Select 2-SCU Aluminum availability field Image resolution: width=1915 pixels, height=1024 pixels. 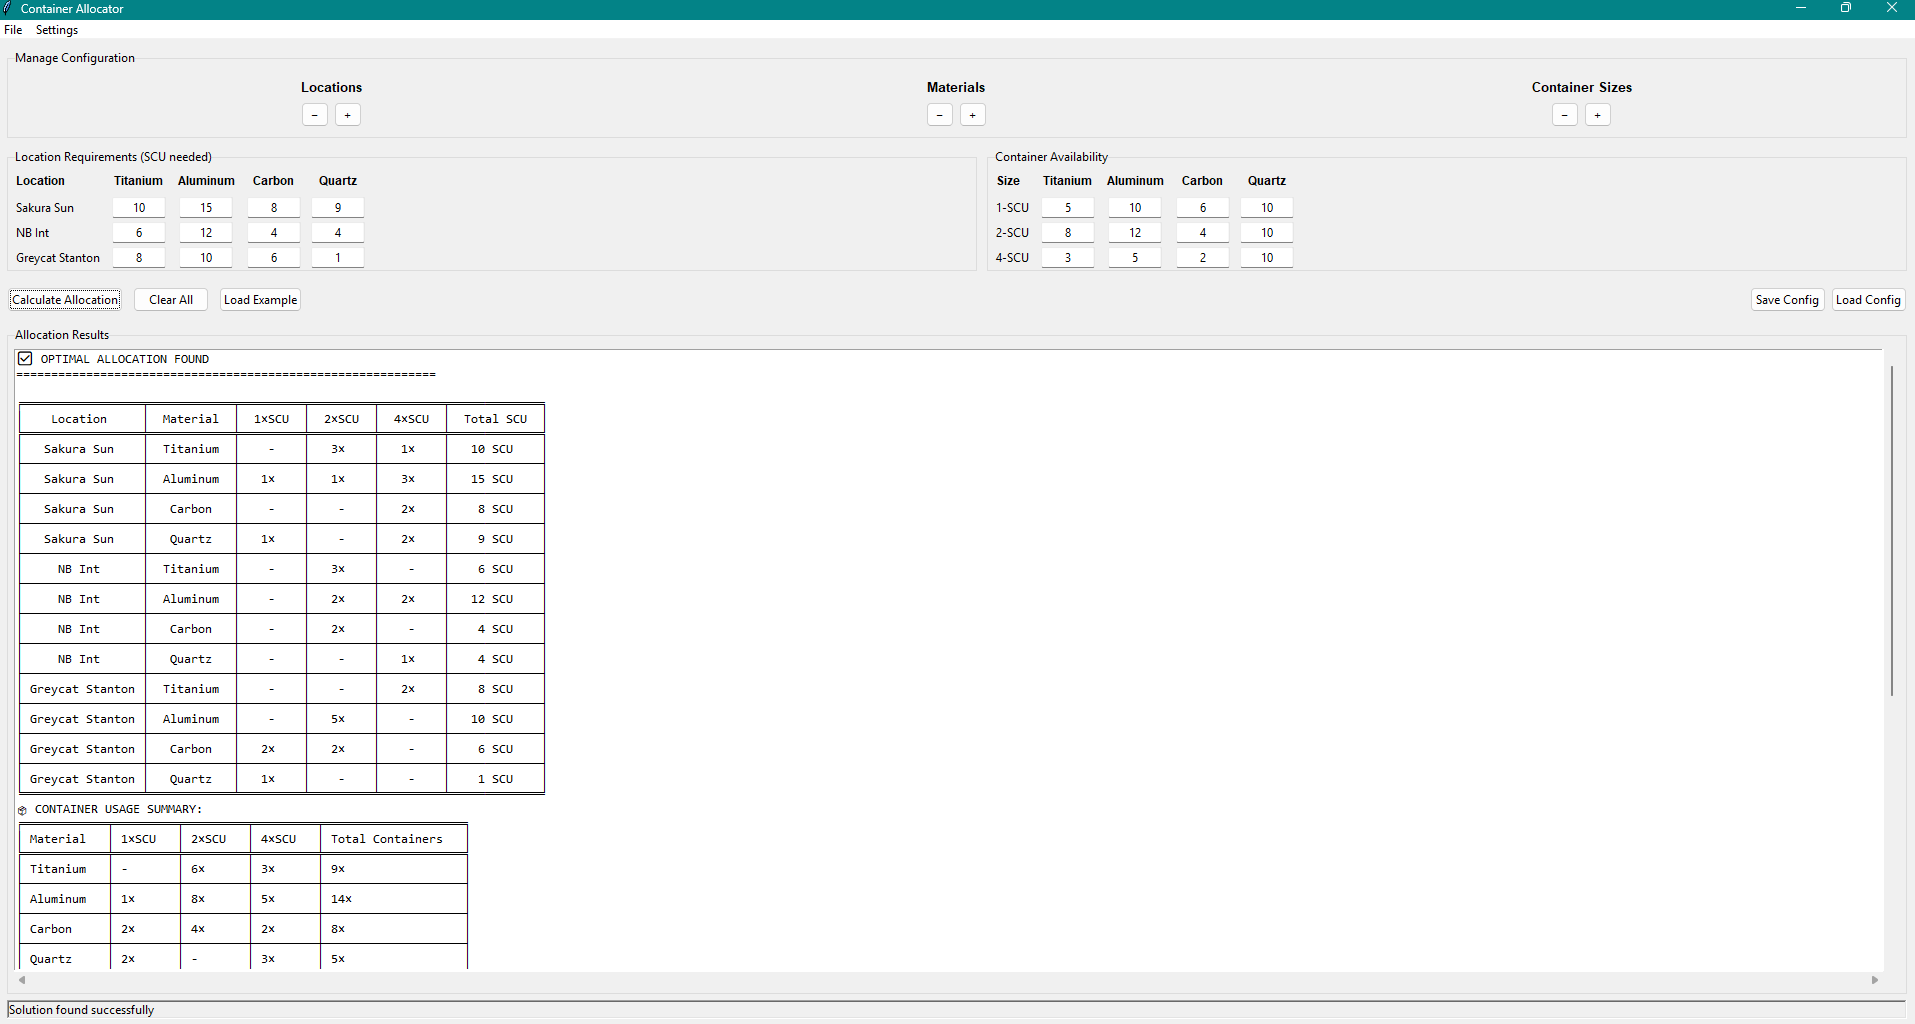coord(1135,232)
